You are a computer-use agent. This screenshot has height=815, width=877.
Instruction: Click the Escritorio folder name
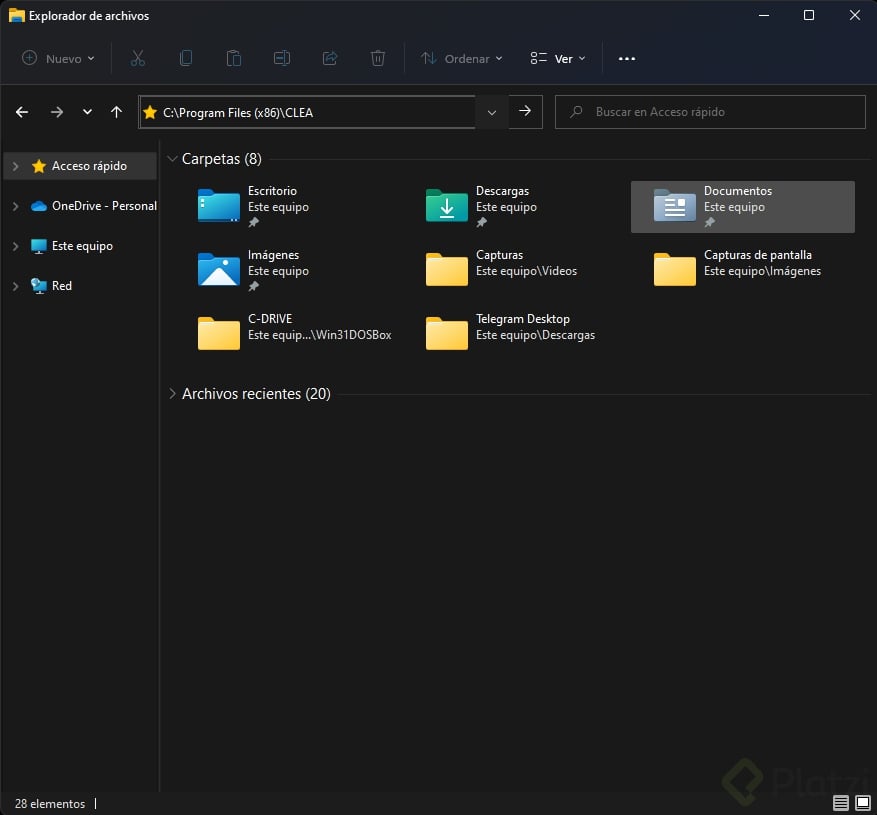[x=272, y=191]
